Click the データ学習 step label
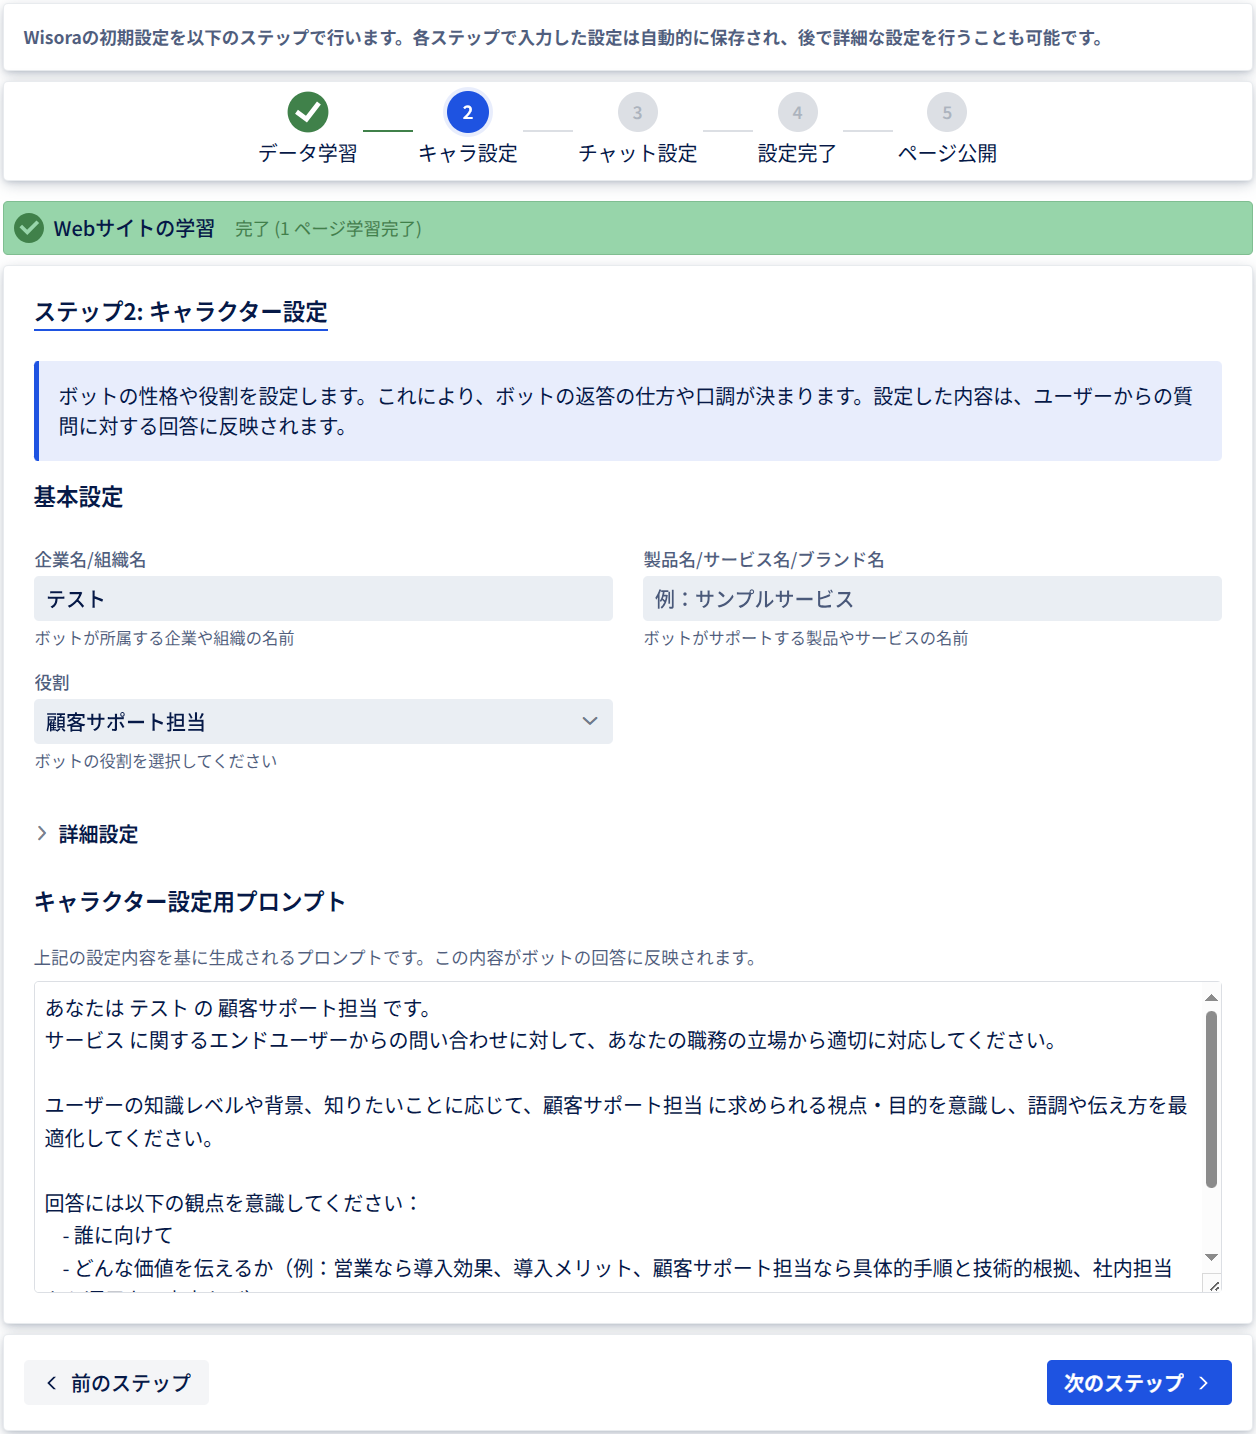 308,153
